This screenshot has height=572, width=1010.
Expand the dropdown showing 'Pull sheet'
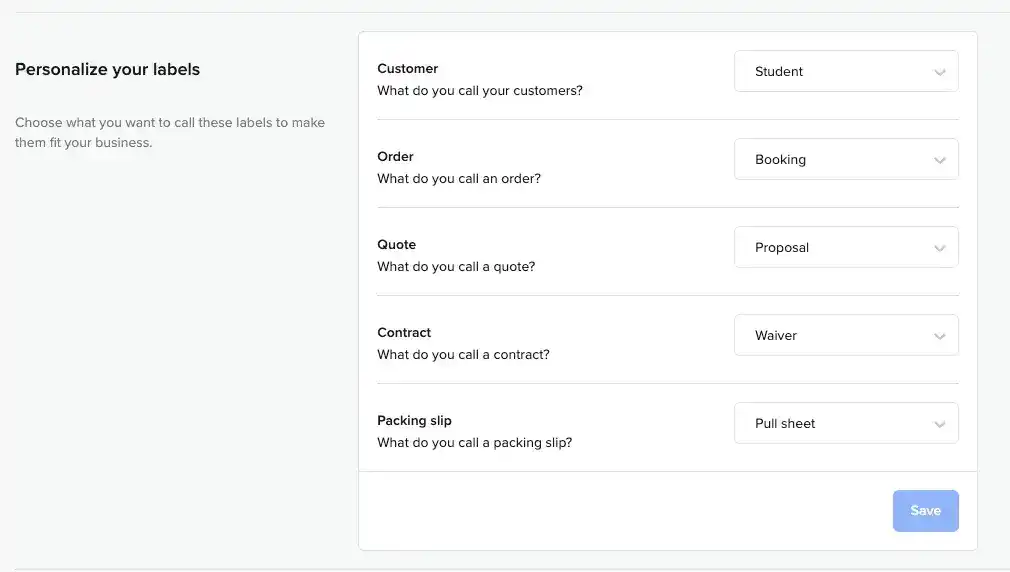845,424
